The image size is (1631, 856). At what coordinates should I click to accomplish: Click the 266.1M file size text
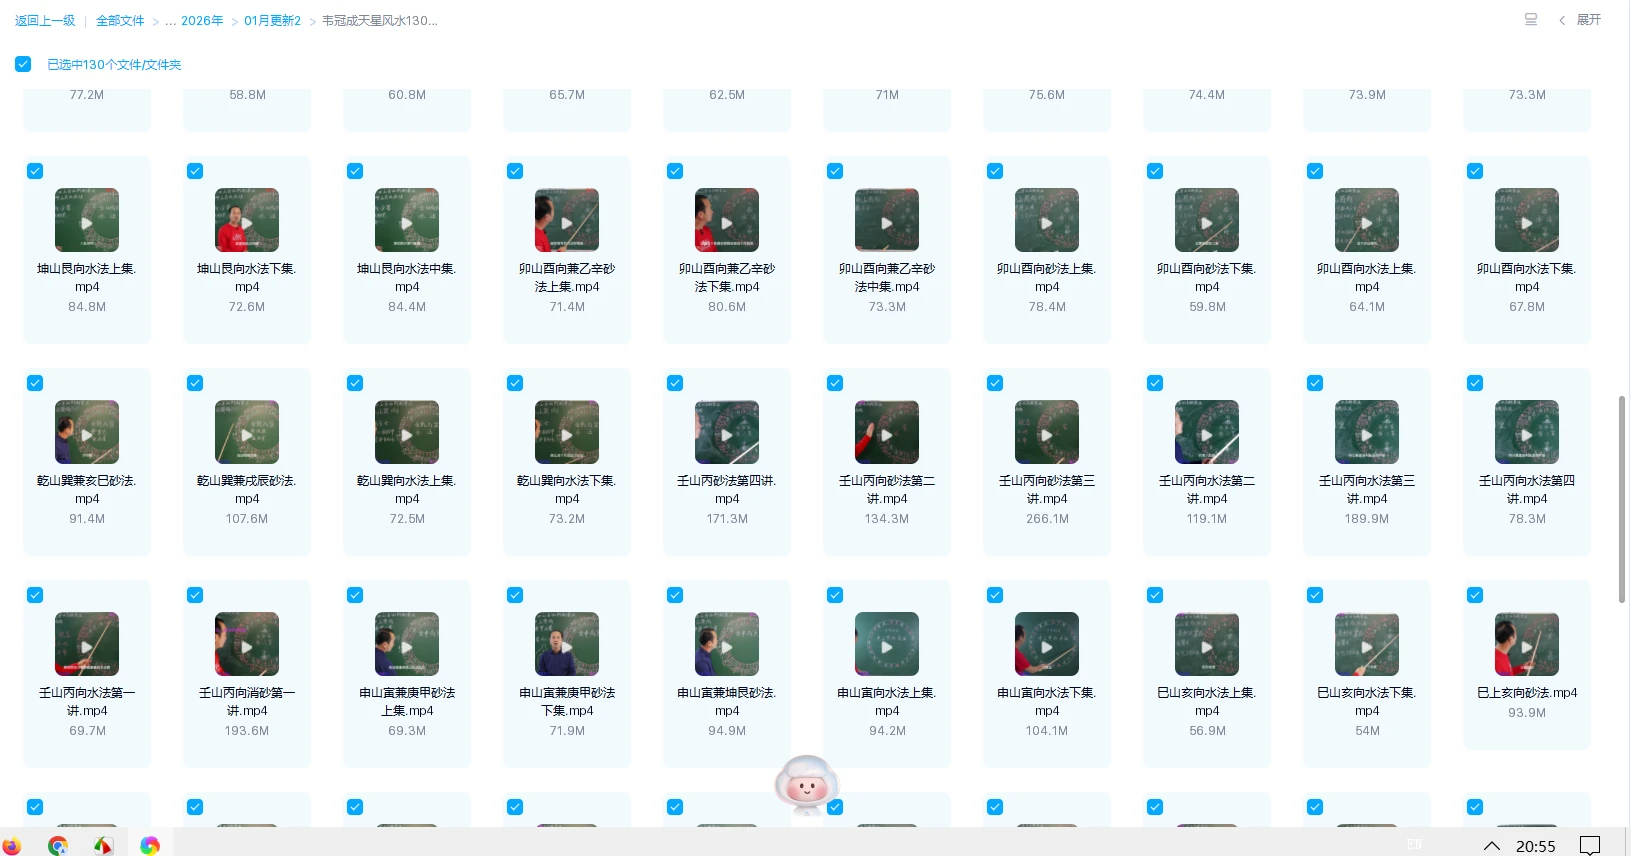point(1047,519)
